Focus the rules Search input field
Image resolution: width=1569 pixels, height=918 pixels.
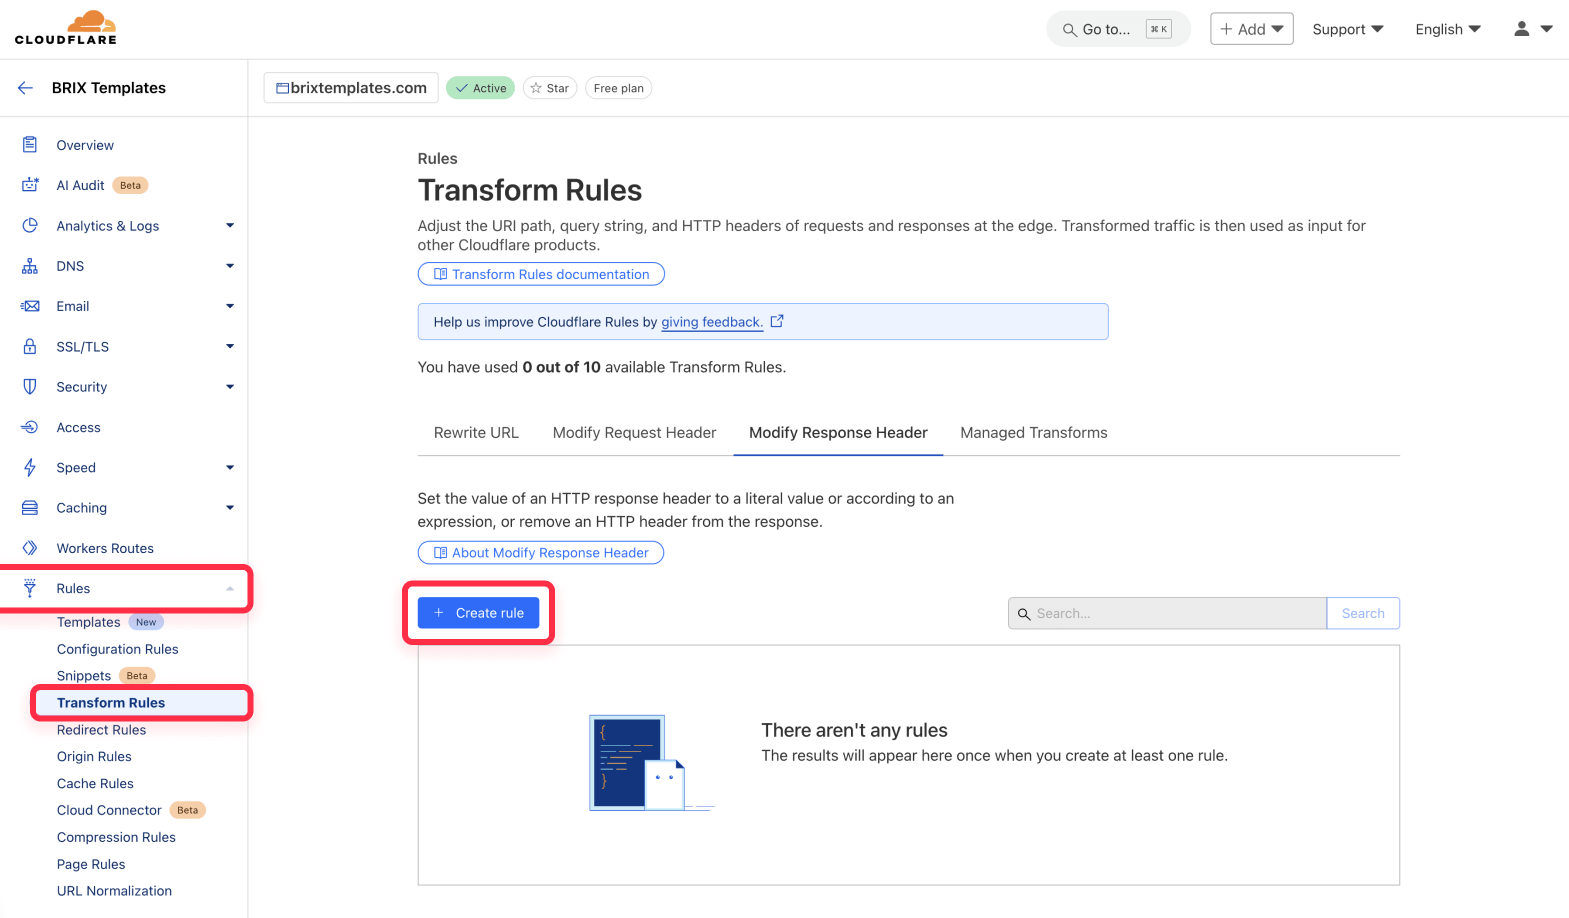click(1167, 613)
